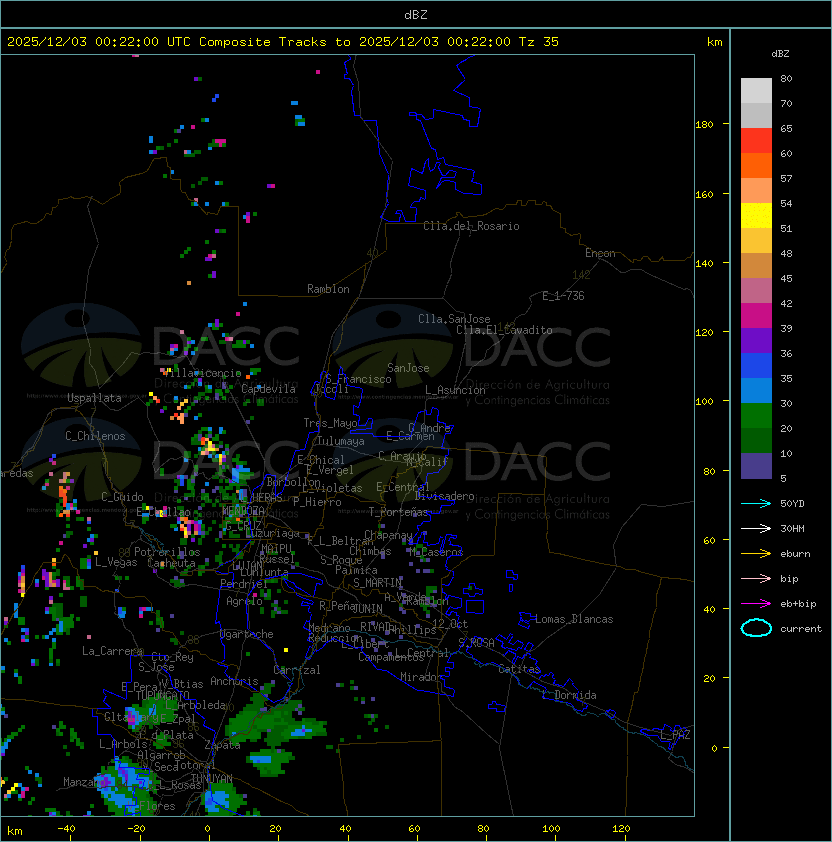This screenshot has height=842, width=832.
Task: Click the Cacheuta place label
Action: (171, 563)
